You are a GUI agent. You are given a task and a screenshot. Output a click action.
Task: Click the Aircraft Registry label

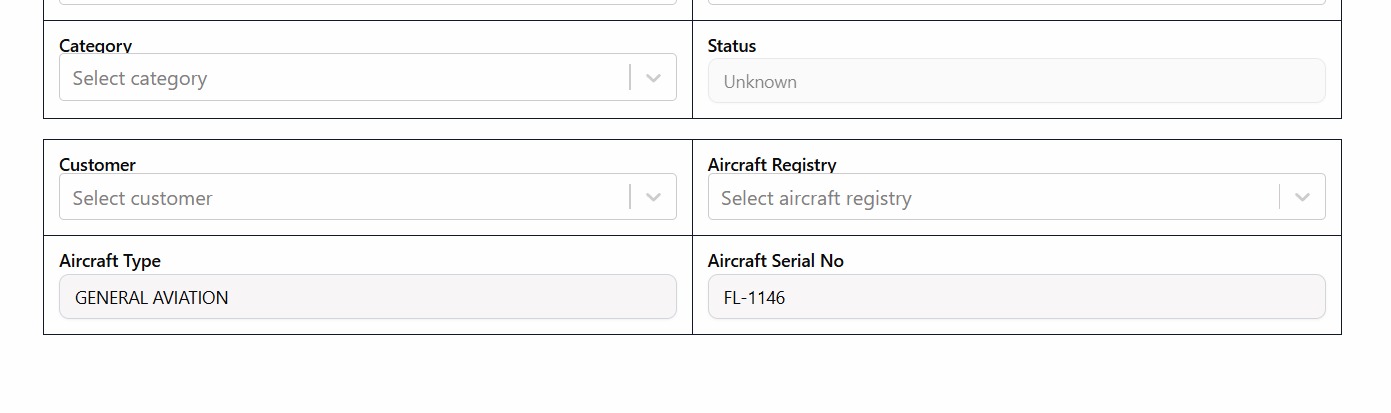(x=772, y=165)
